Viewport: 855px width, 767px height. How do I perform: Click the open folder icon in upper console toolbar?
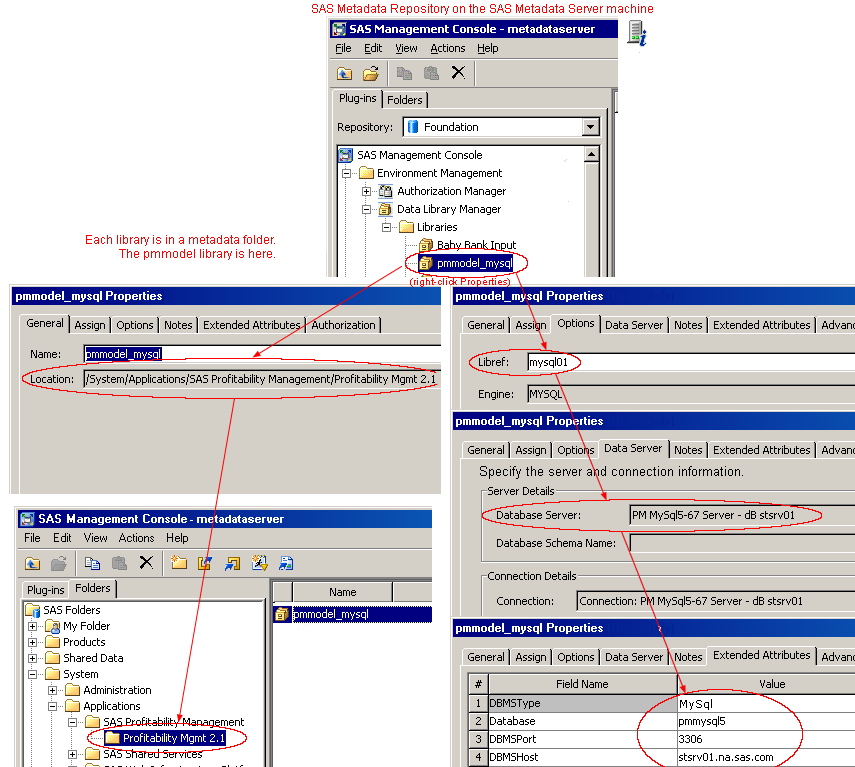pyautogui.click(x=371, y=73)
